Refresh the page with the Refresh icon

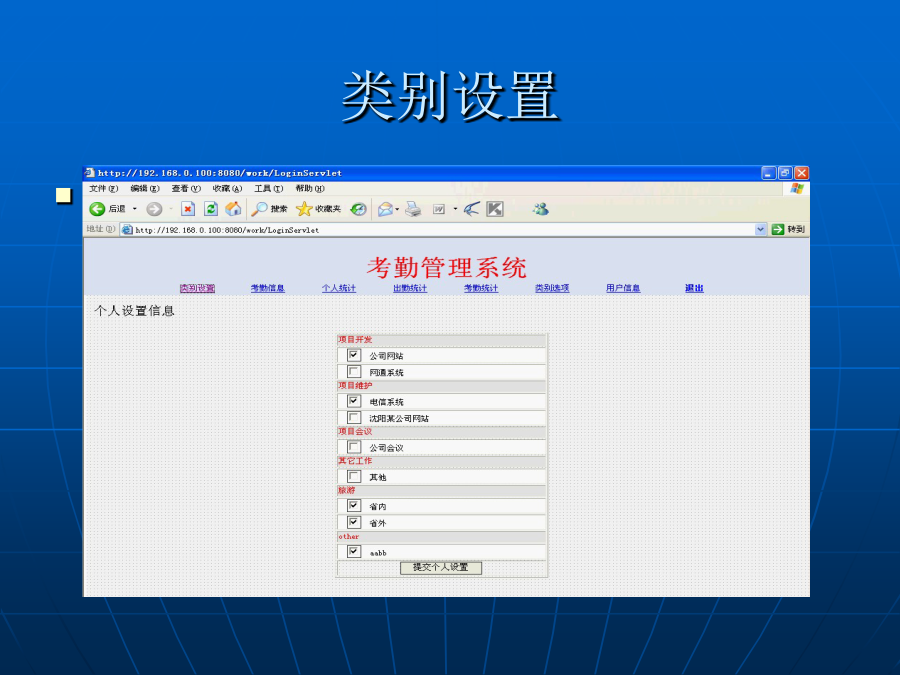click(211, 209)
